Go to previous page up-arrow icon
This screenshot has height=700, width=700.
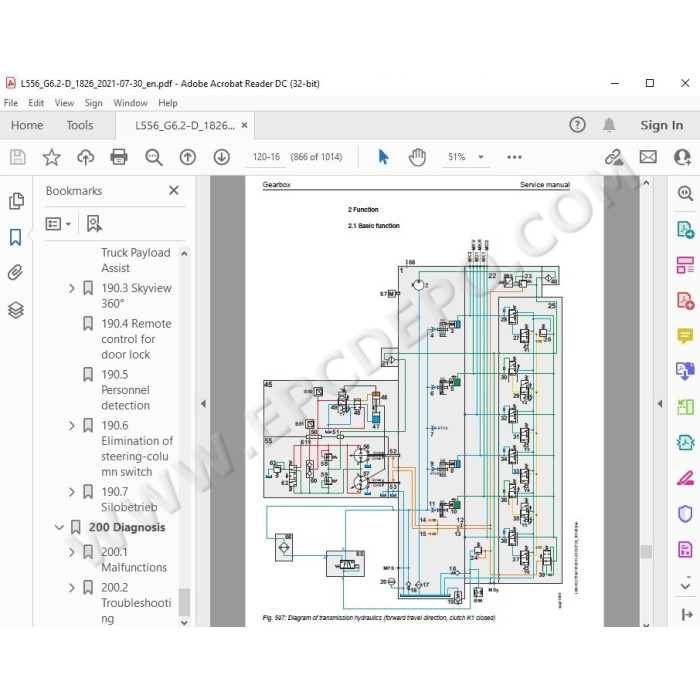click(x=188, y=157)
